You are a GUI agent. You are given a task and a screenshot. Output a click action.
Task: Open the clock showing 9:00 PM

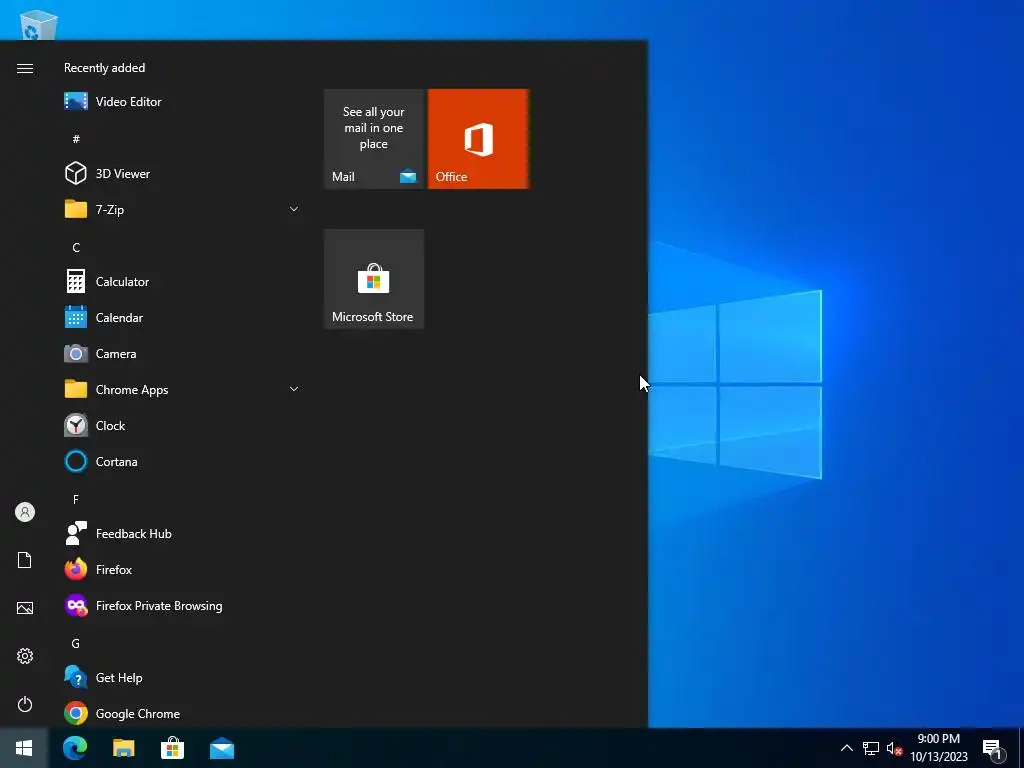click(939, 748)
